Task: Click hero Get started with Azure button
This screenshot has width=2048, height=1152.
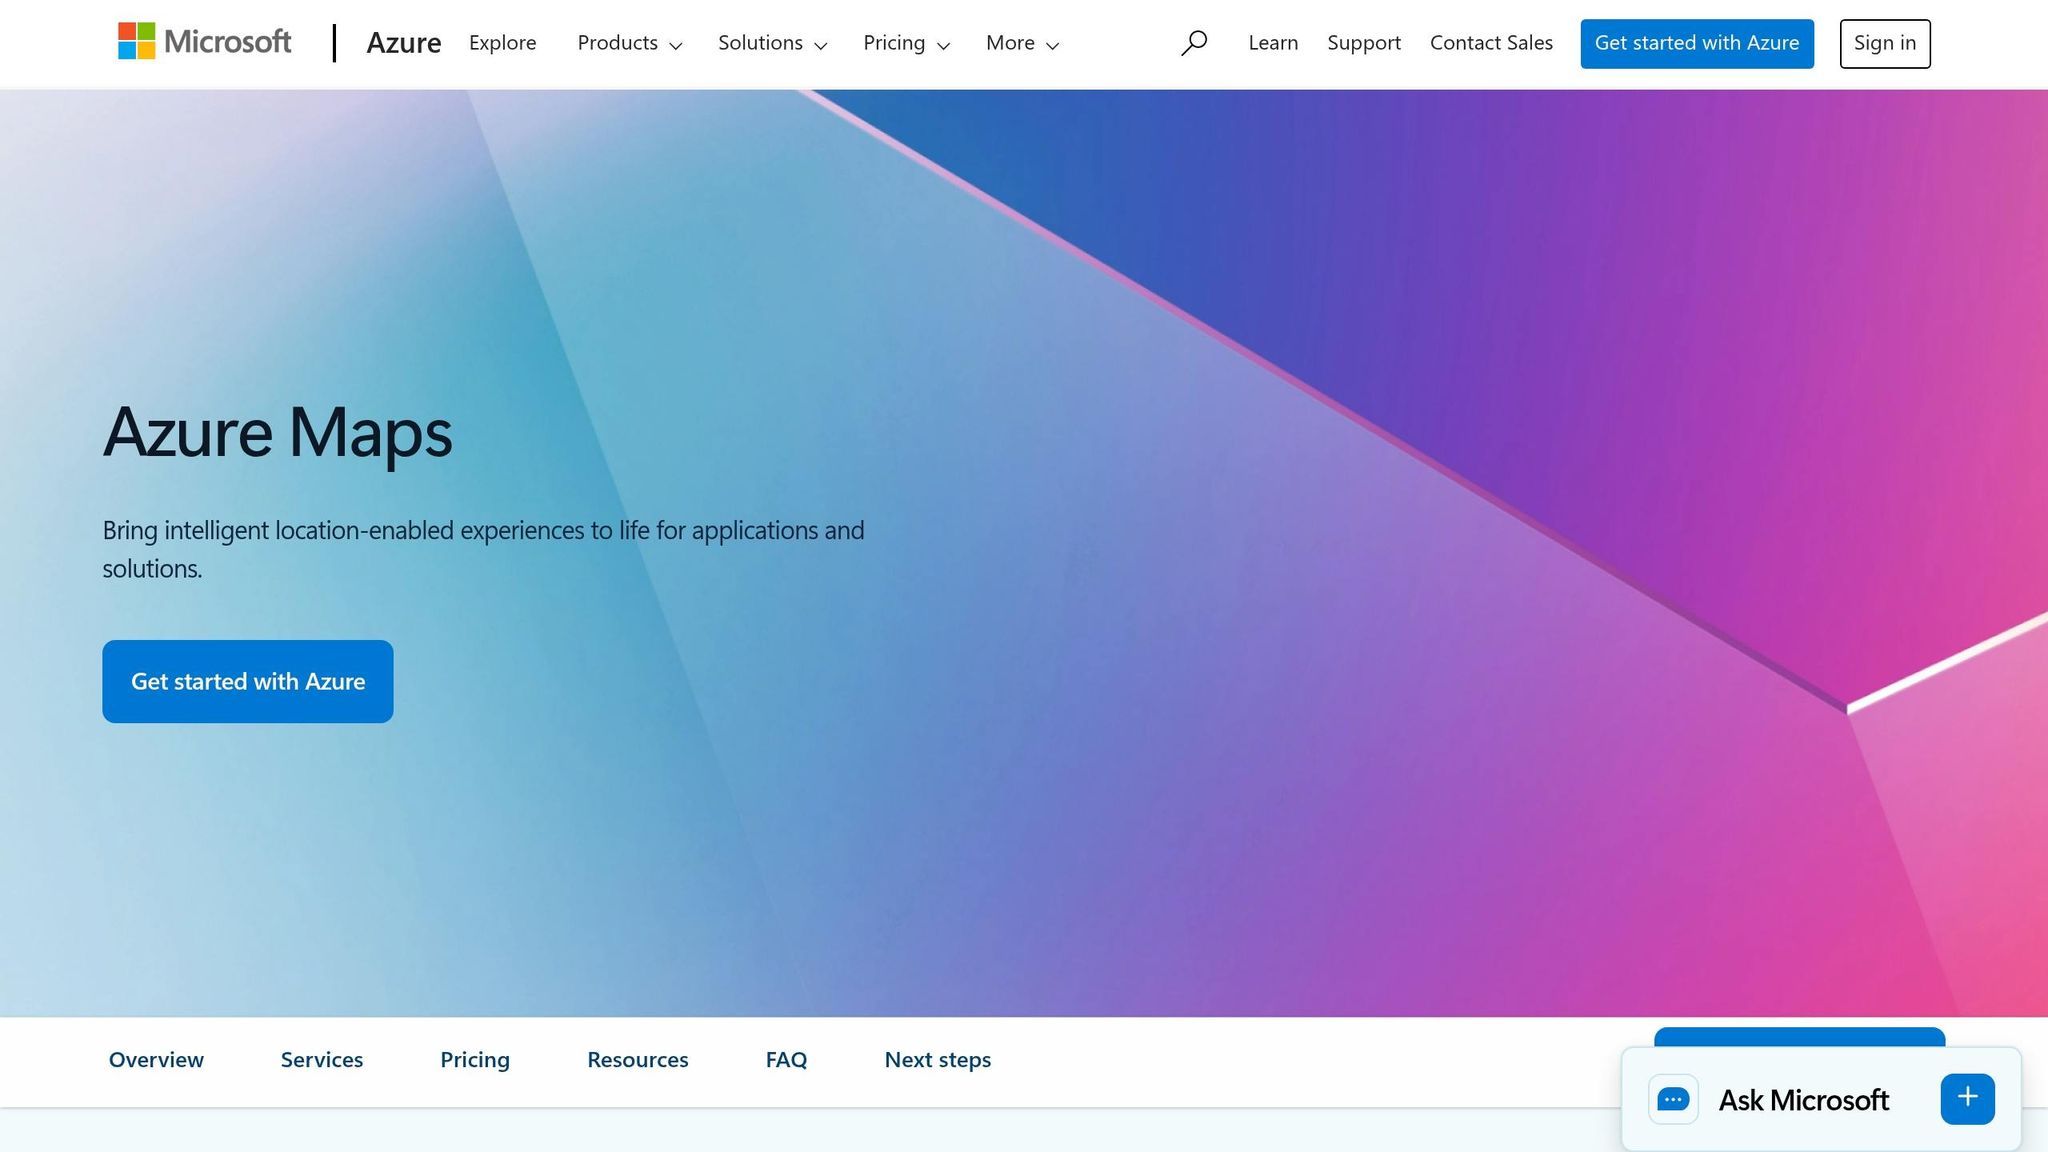Action: pos(248,681)
